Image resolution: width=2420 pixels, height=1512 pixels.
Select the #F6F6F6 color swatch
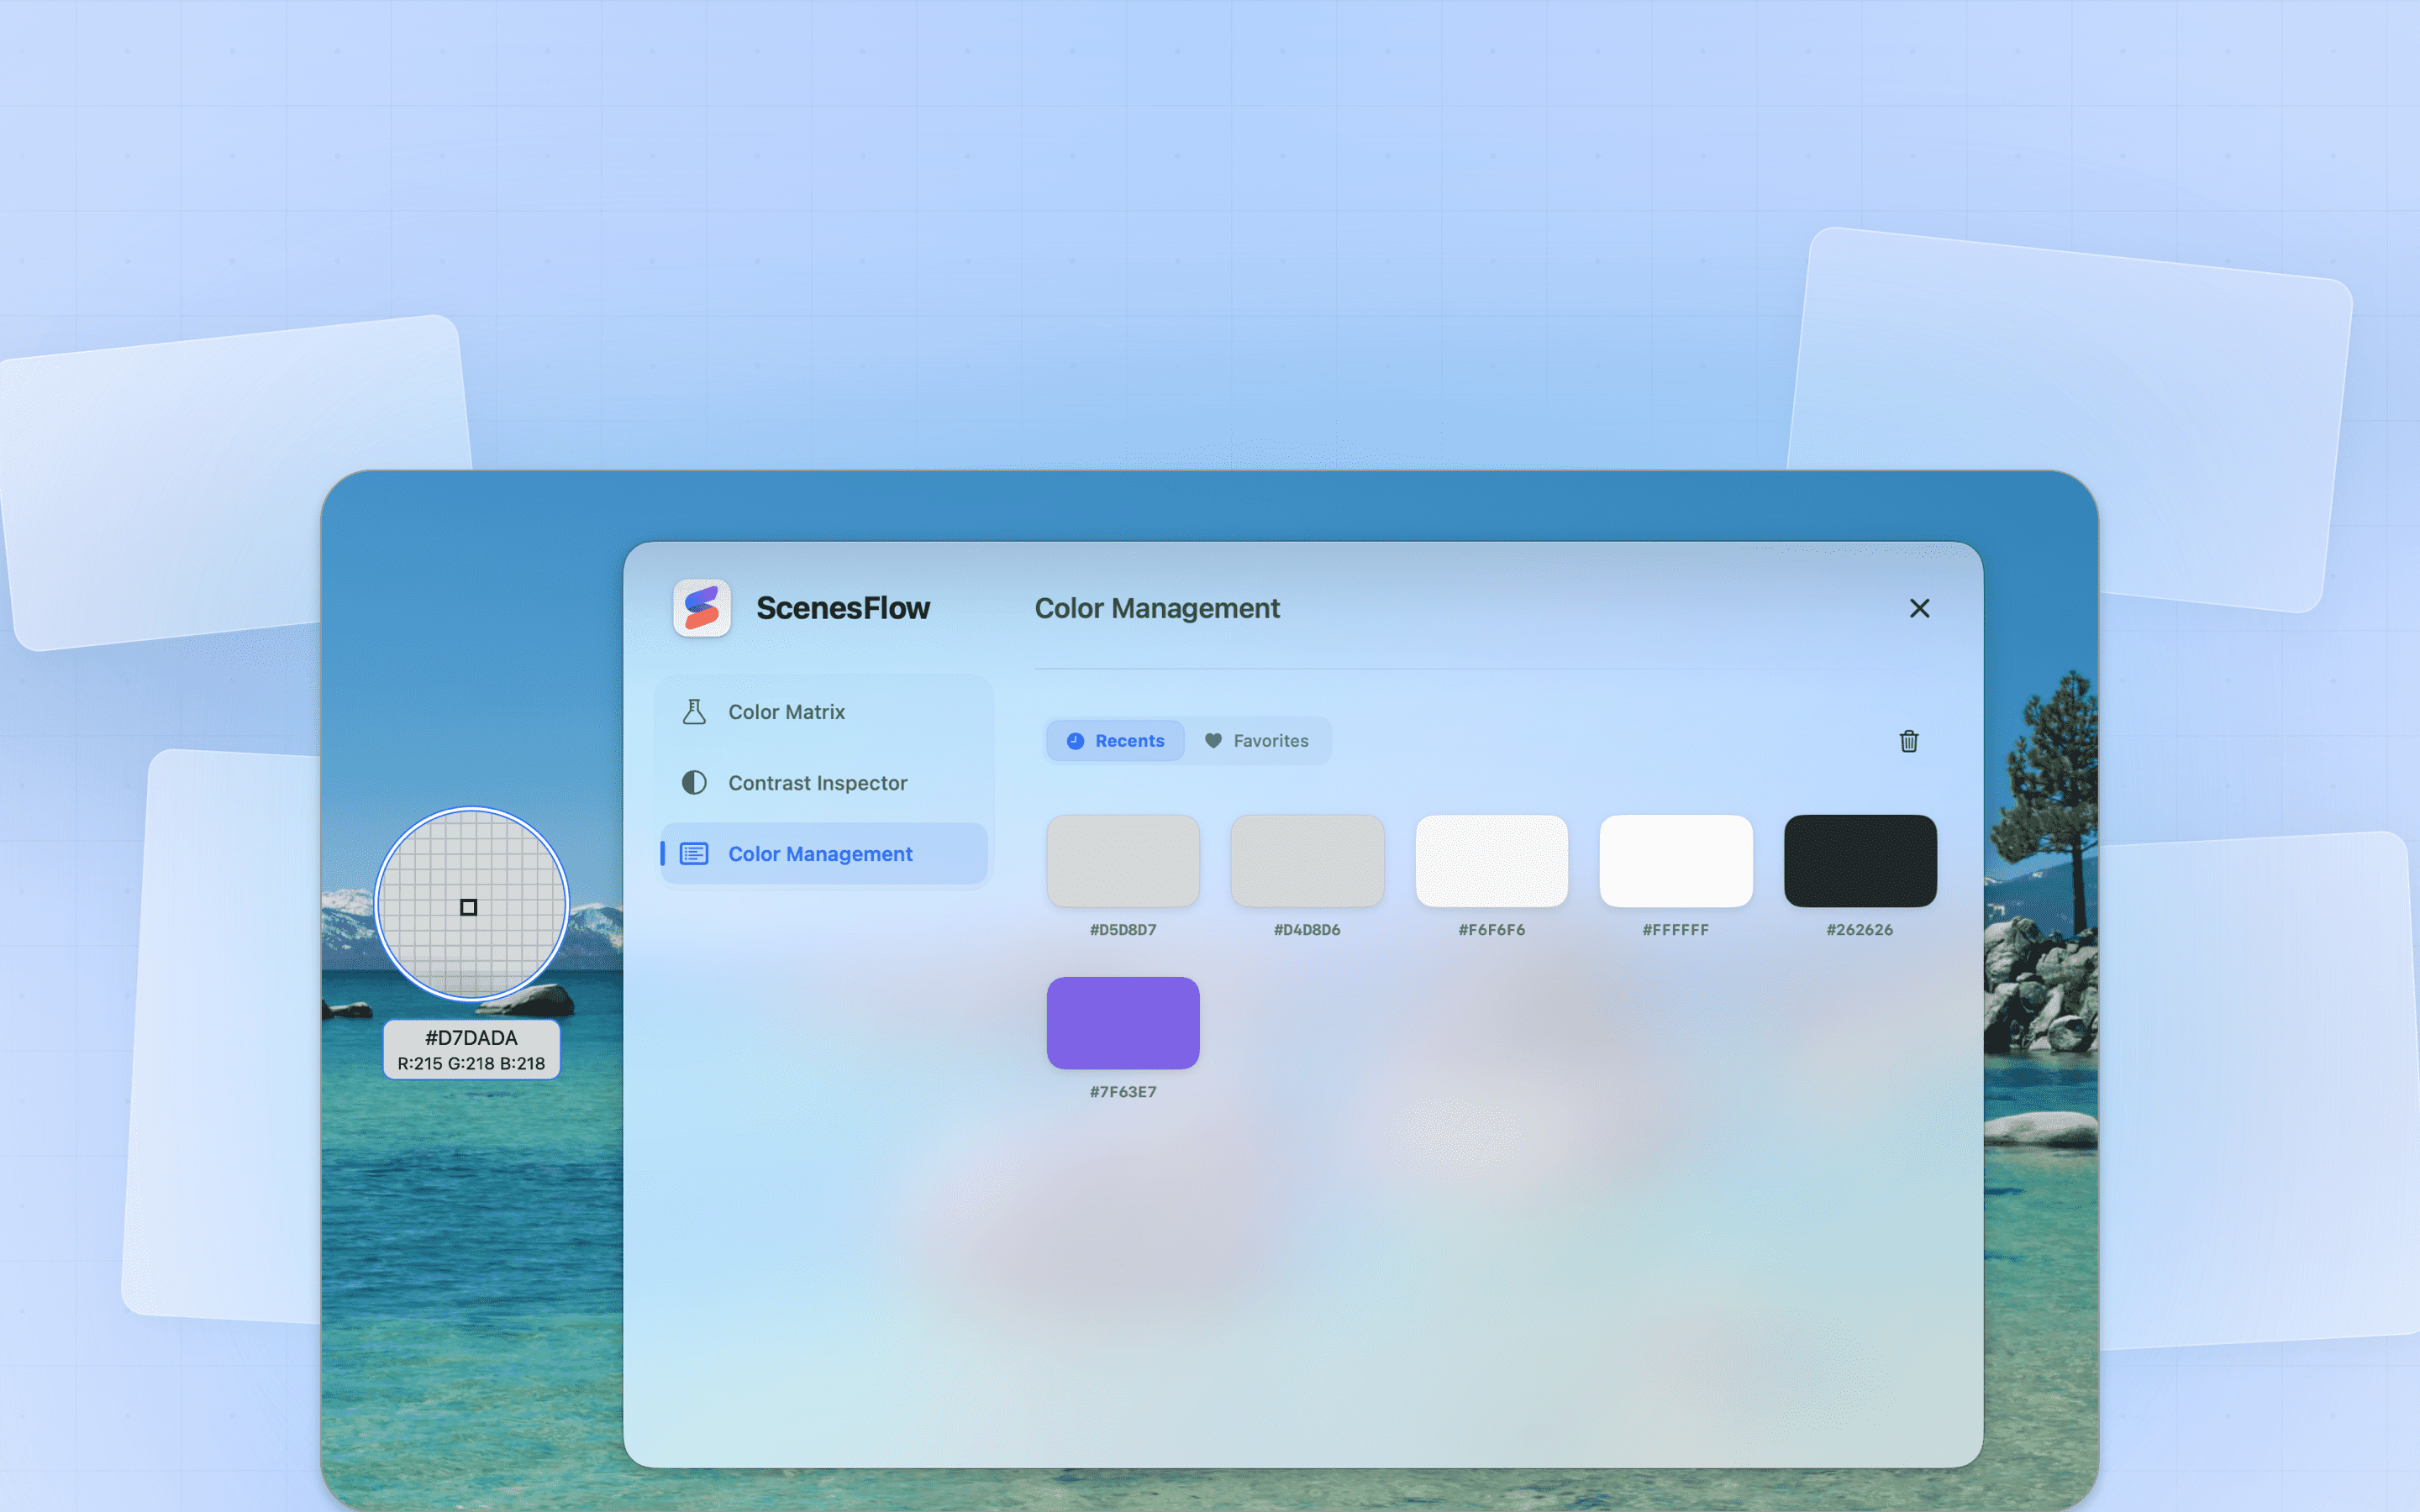[x=1491, y=861]
